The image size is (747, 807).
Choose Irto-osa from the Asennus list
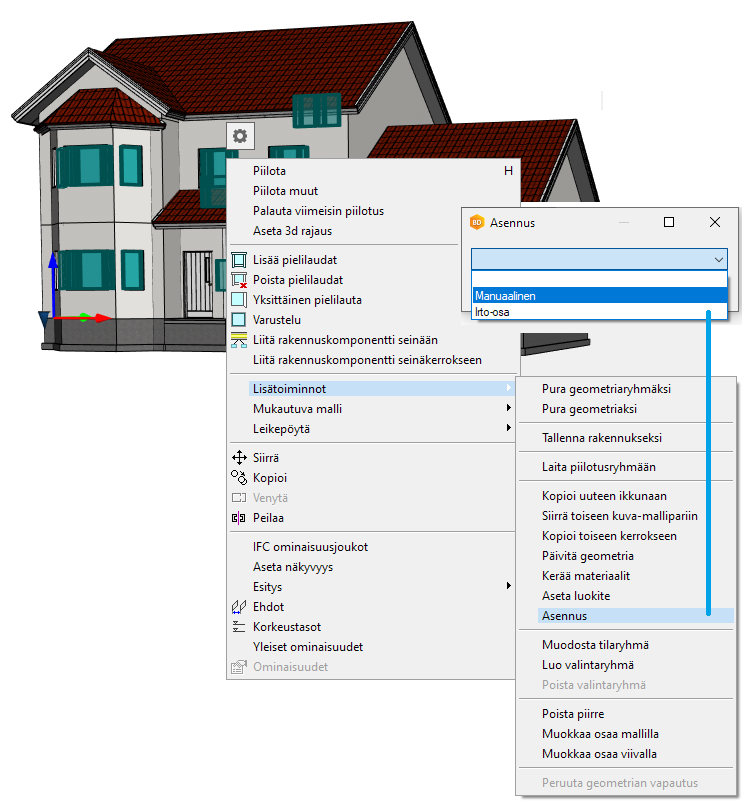click(x=599, y=312)
